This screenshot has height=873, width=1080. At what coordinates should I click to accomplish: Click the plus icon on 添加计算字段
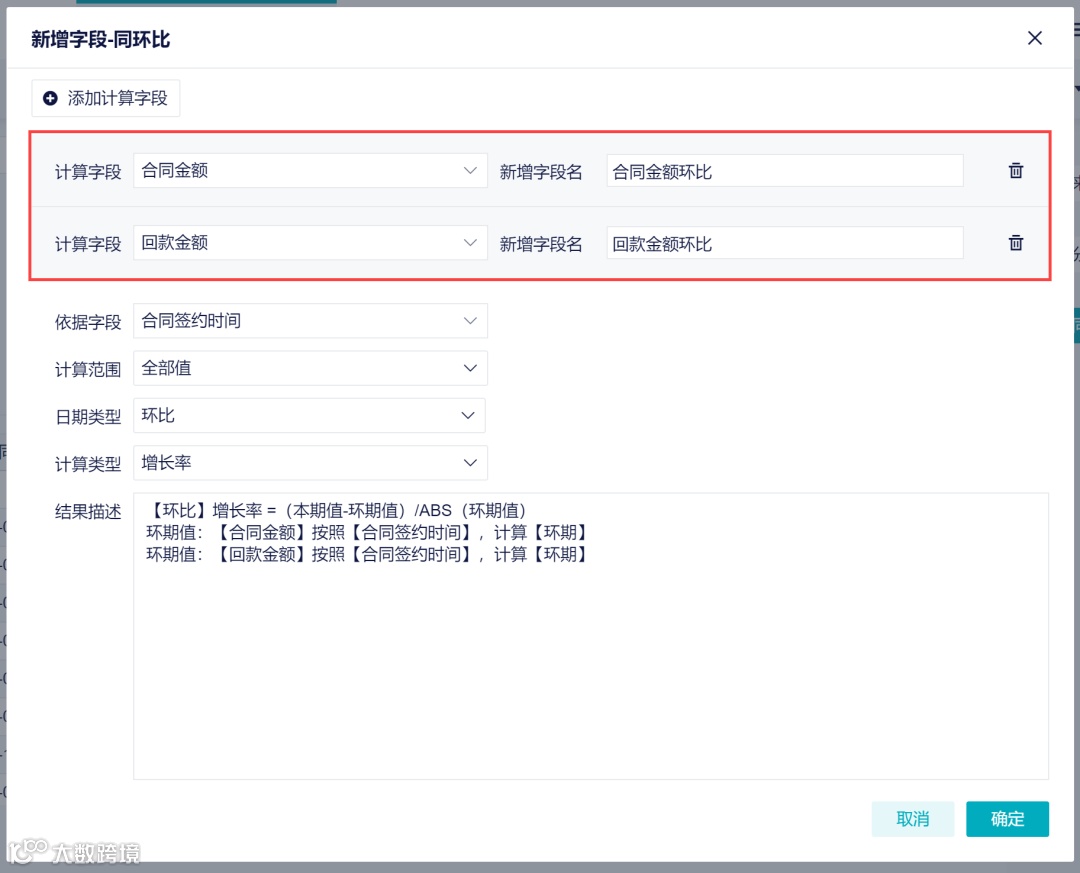tap(50, 98)
